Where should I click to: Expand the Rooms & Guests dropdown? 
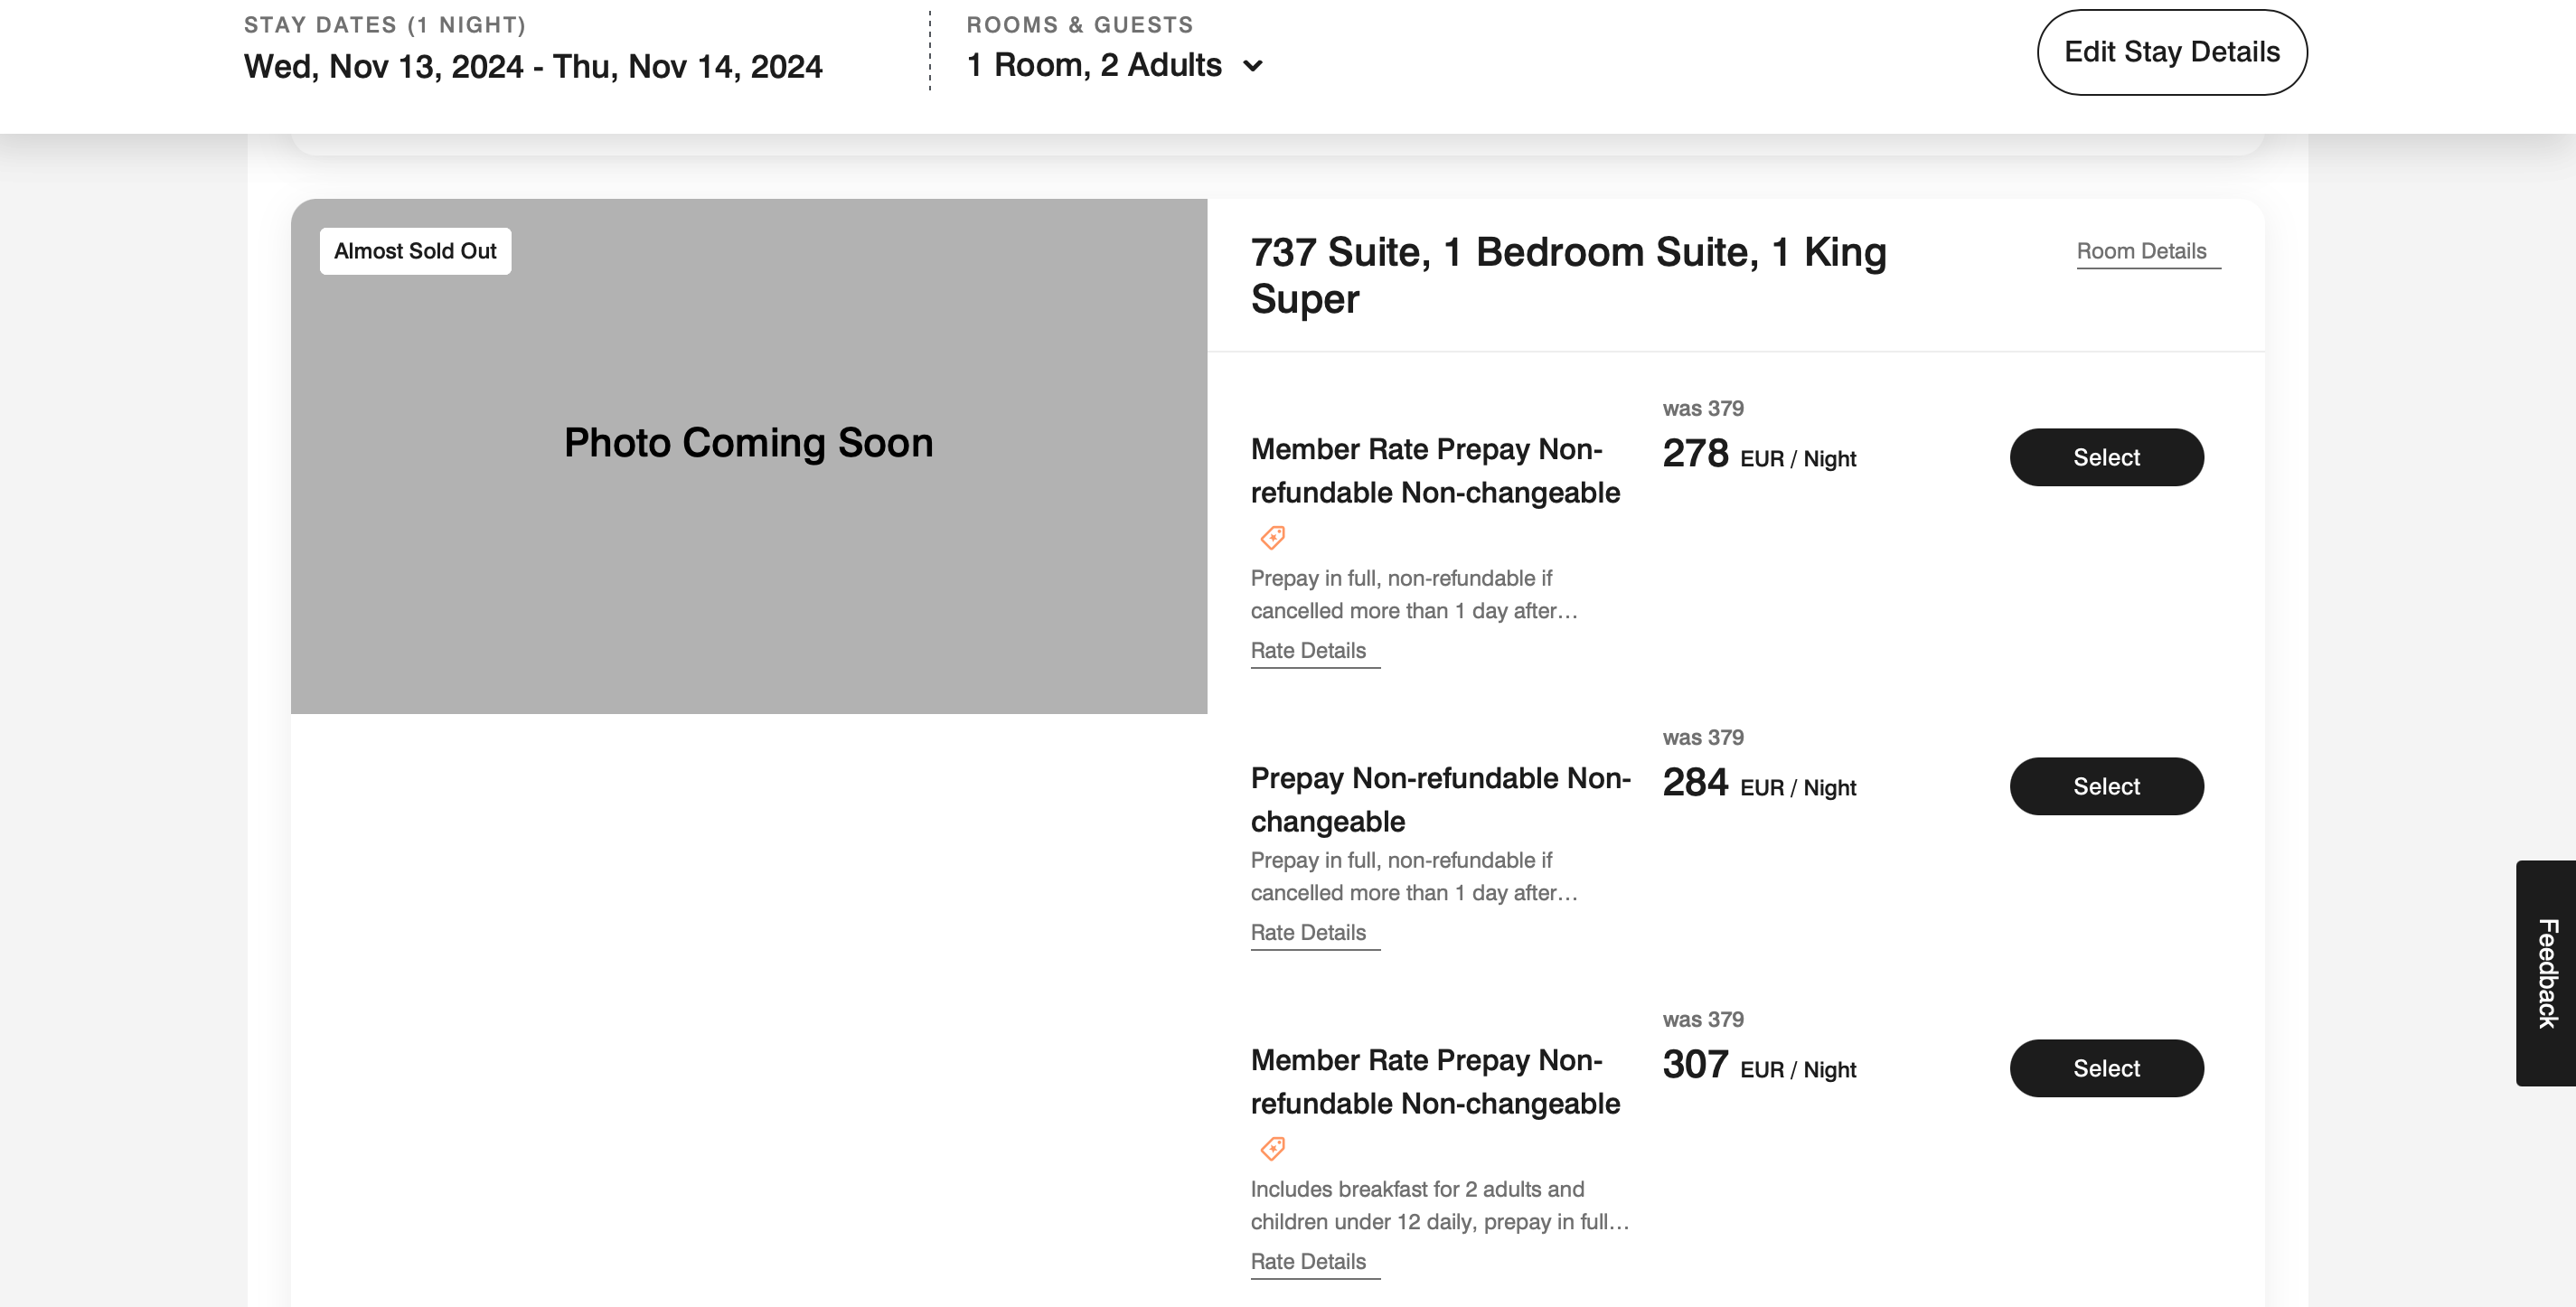click(1114, 65)
